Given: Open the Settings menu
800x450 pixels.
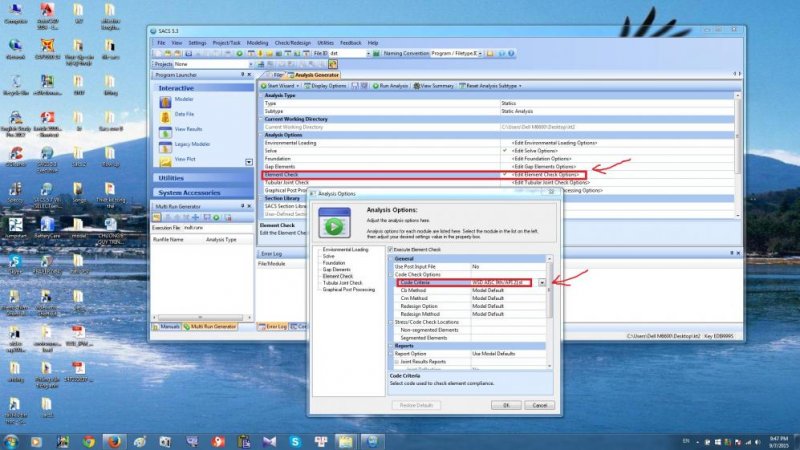Looking at the screenshot, I should click(x=197, y=43).
